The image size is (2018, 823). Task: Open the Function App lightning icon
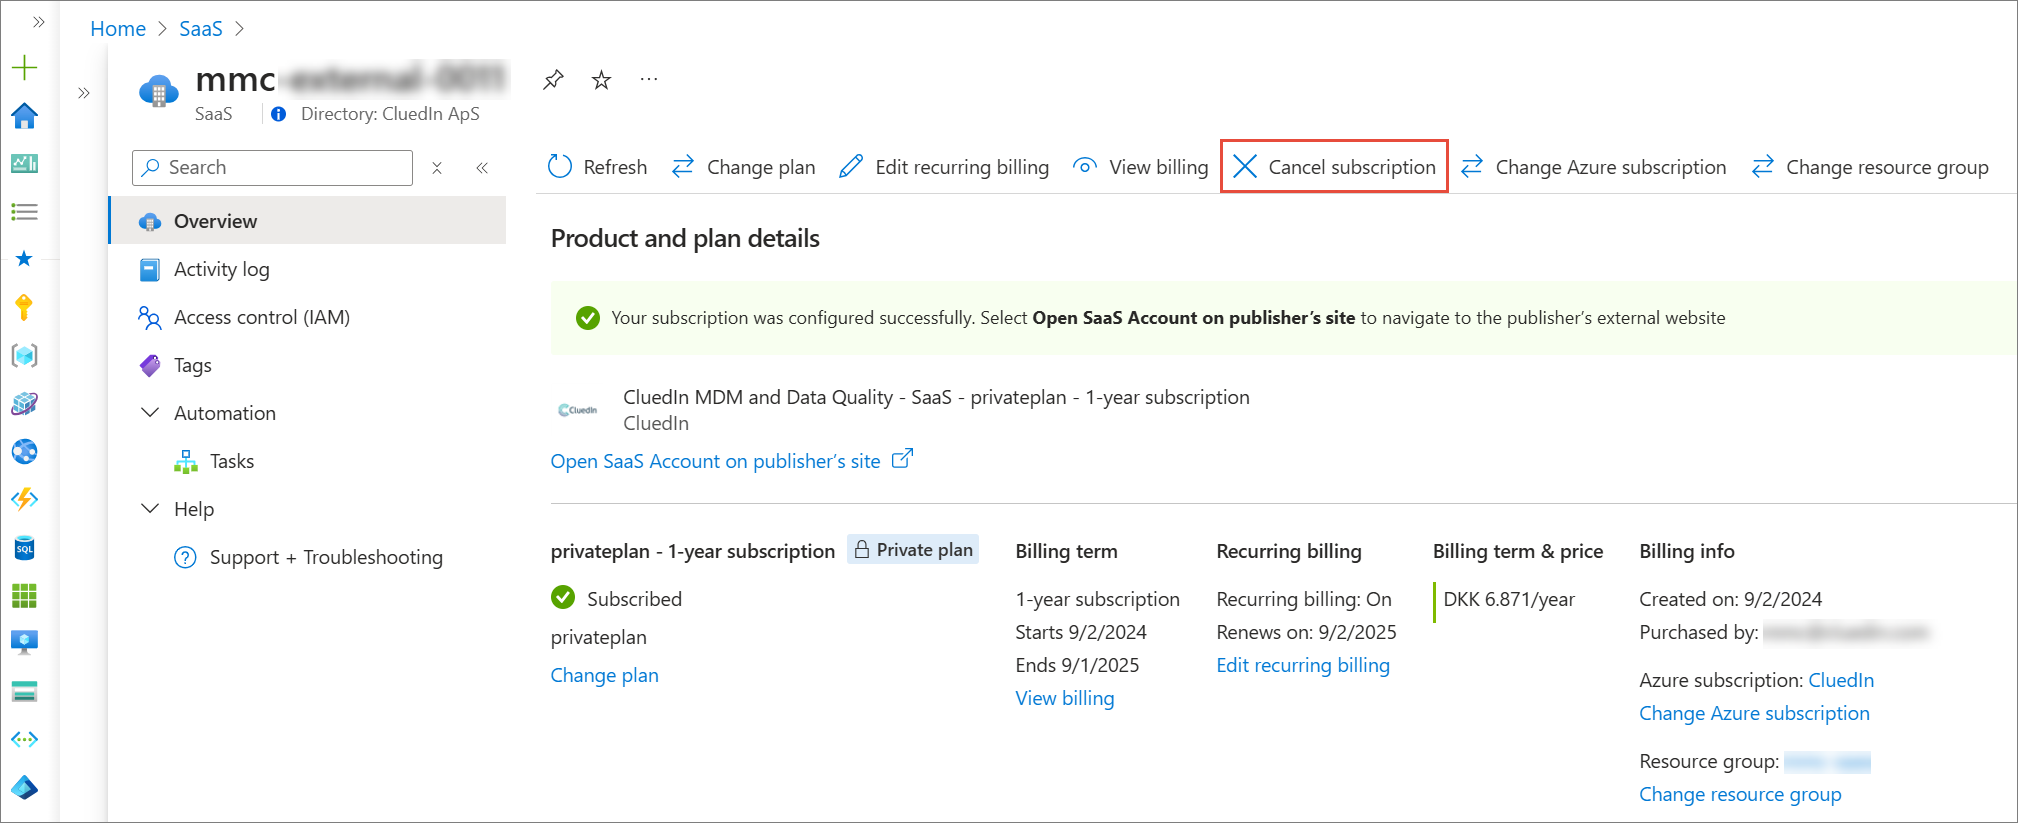(x=24, y=499)
